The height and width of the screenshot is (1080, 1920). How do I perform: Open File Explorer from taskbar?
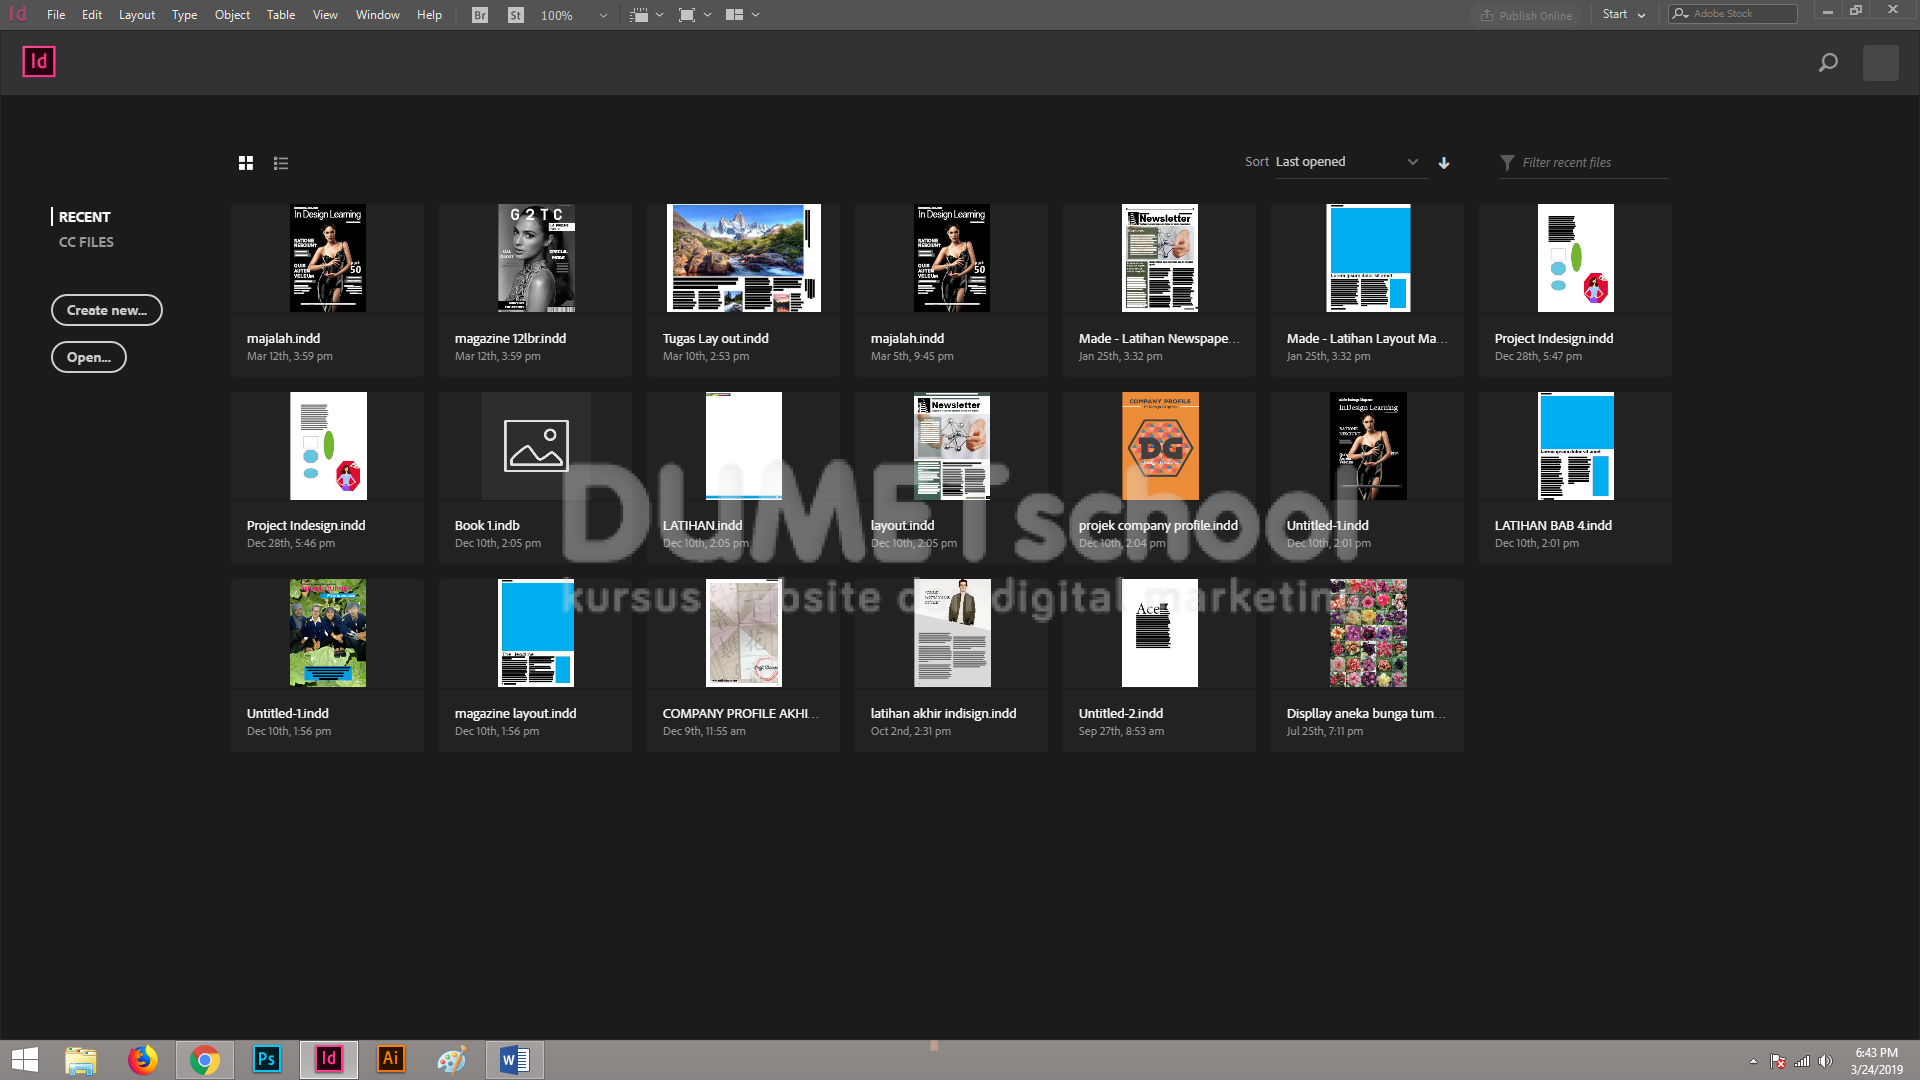[80, 1060]
